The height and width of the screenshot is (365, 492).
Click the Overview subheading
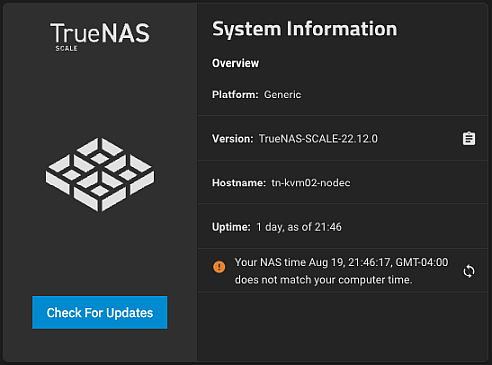click(235, 63)
